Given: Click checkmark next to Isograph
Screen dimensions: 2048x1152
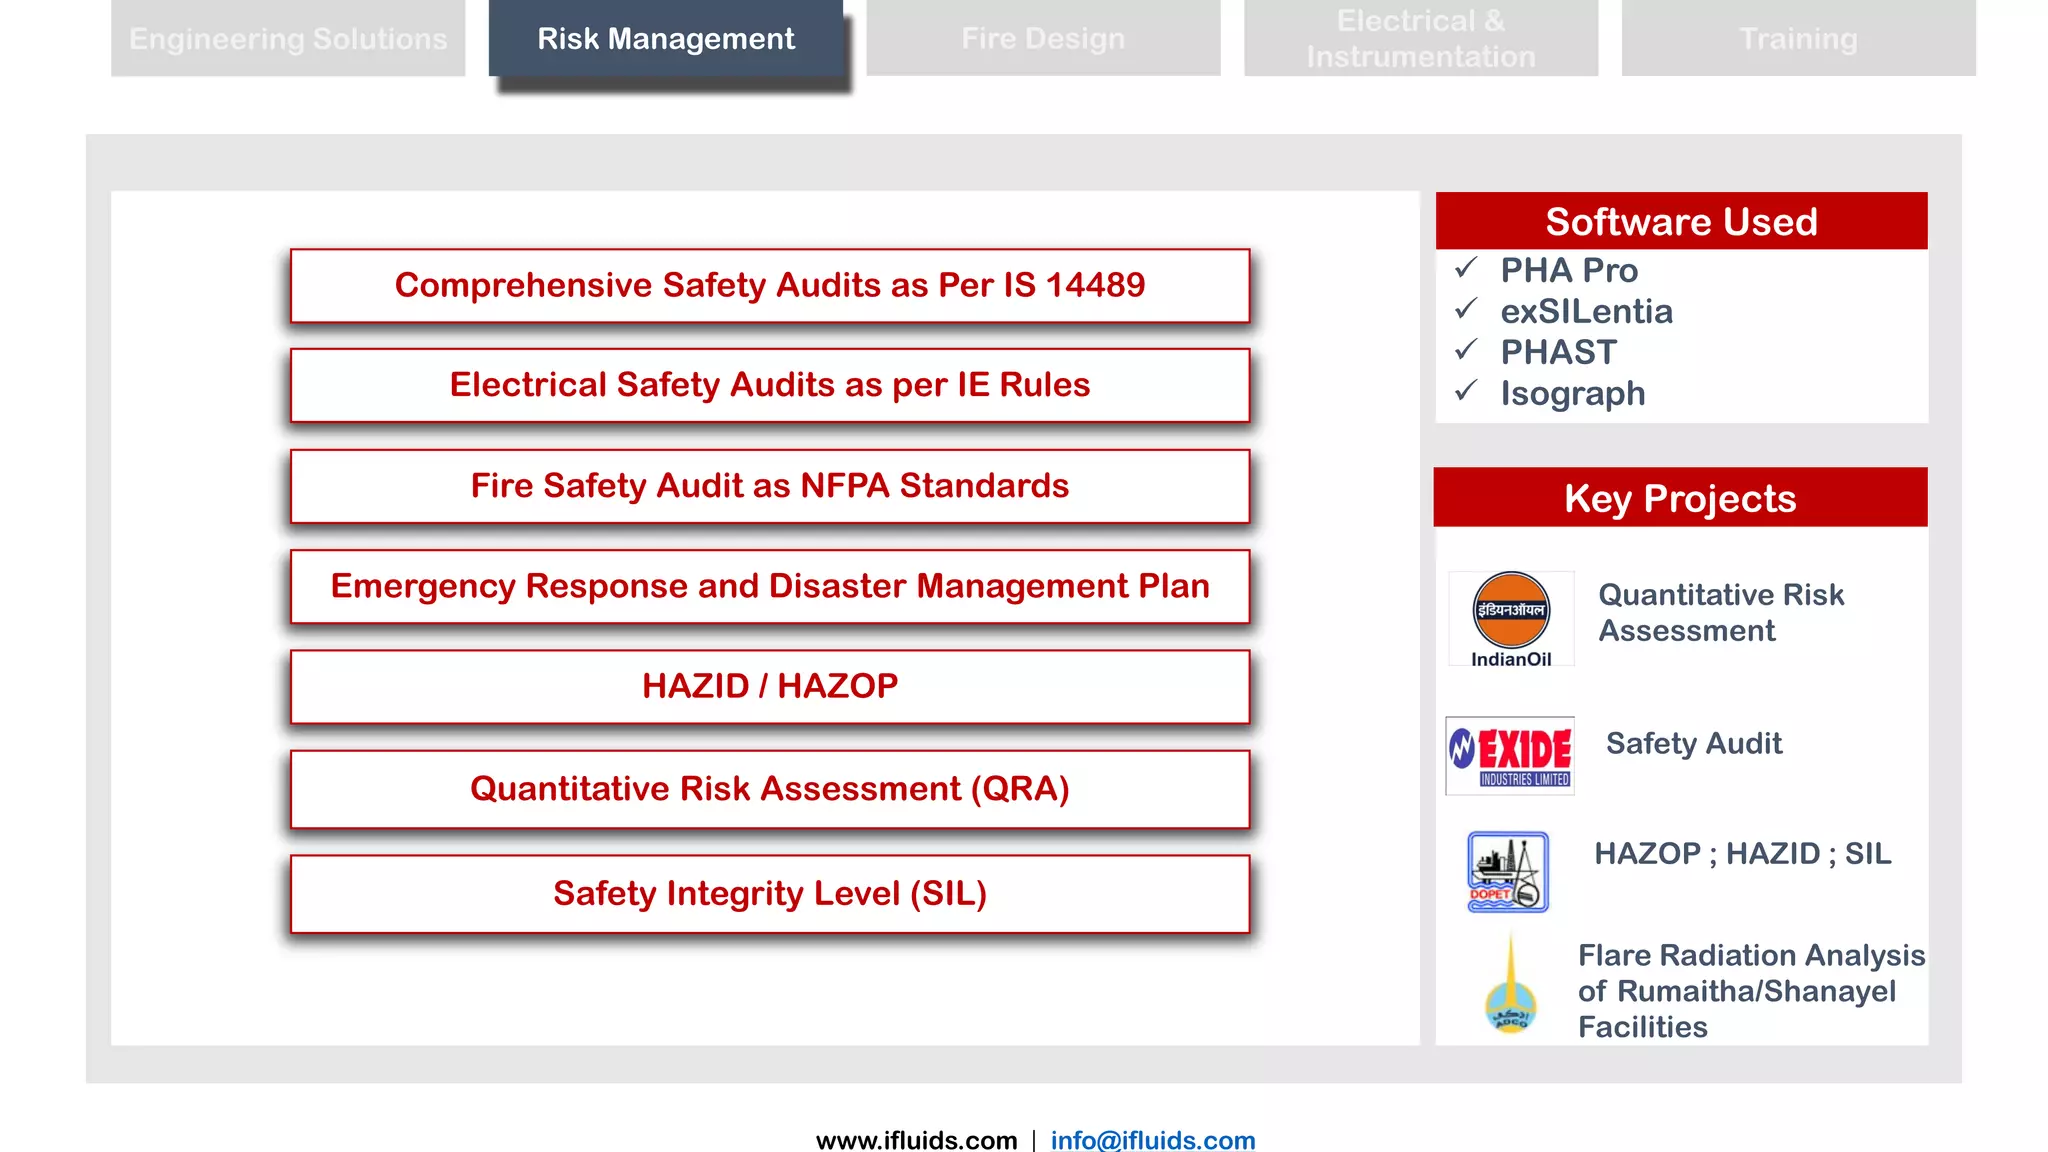Looking at the screenshot, I should point(1466,391).
